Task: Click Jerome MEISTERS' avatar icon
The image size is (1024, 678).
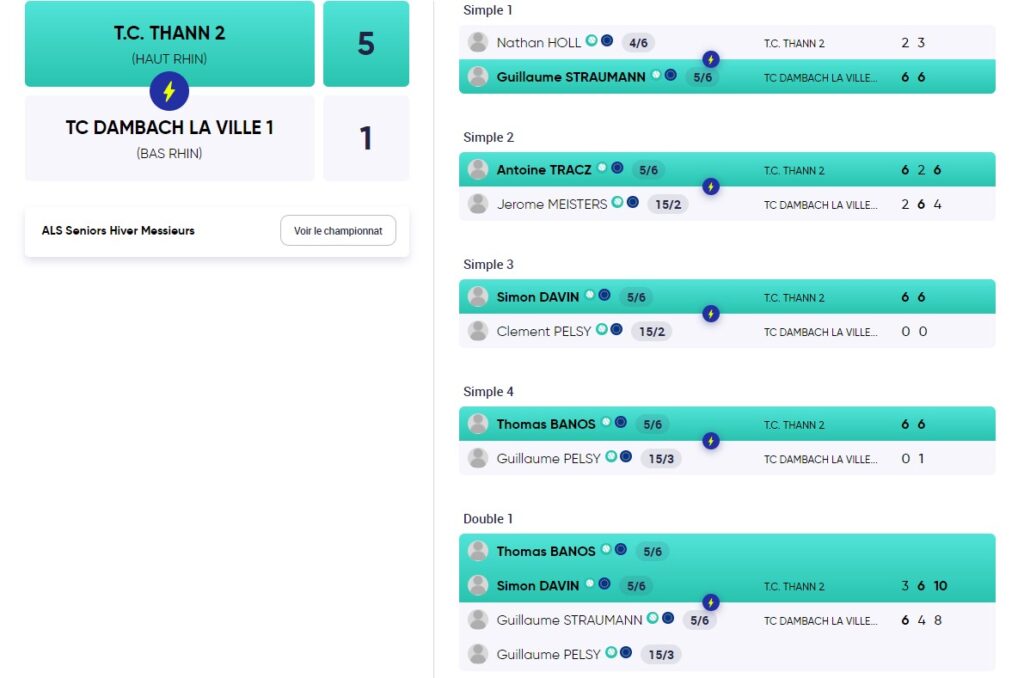Action: 478,204
